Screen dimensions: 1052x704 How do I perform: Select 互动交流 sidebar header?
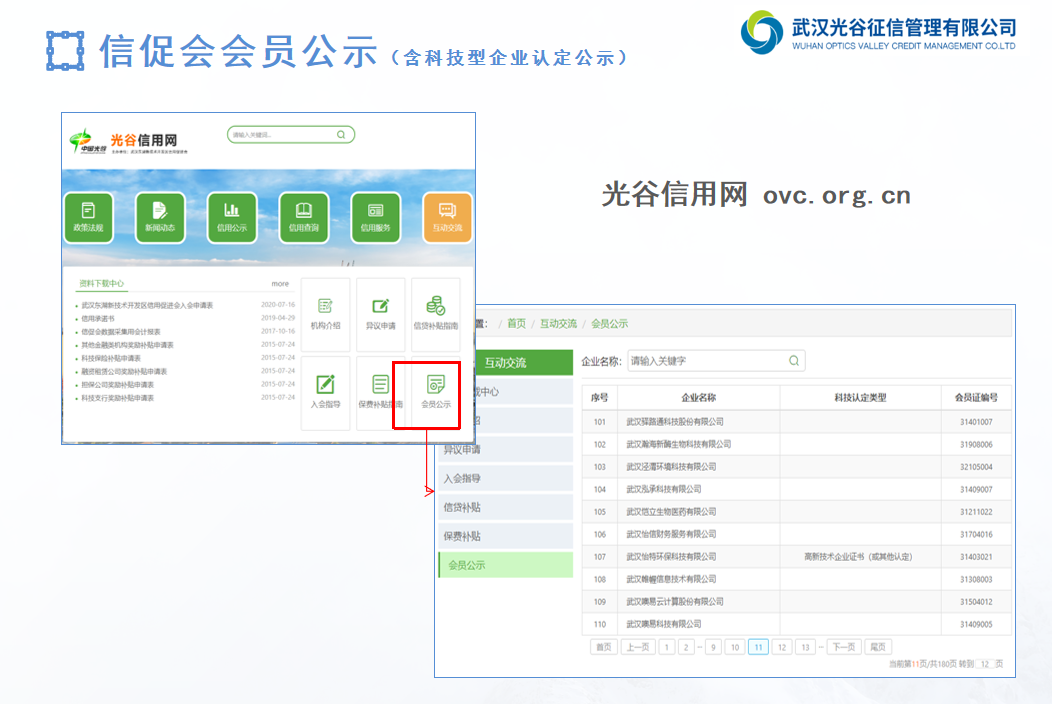524,362
